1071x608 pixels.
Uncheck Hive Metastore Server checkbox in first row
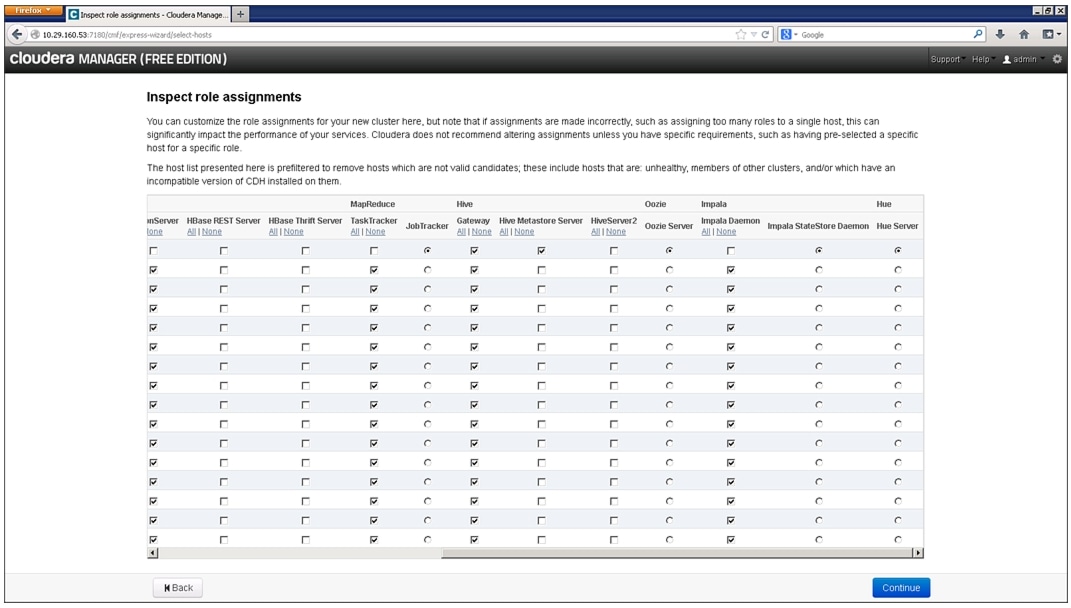click(541, 251)
